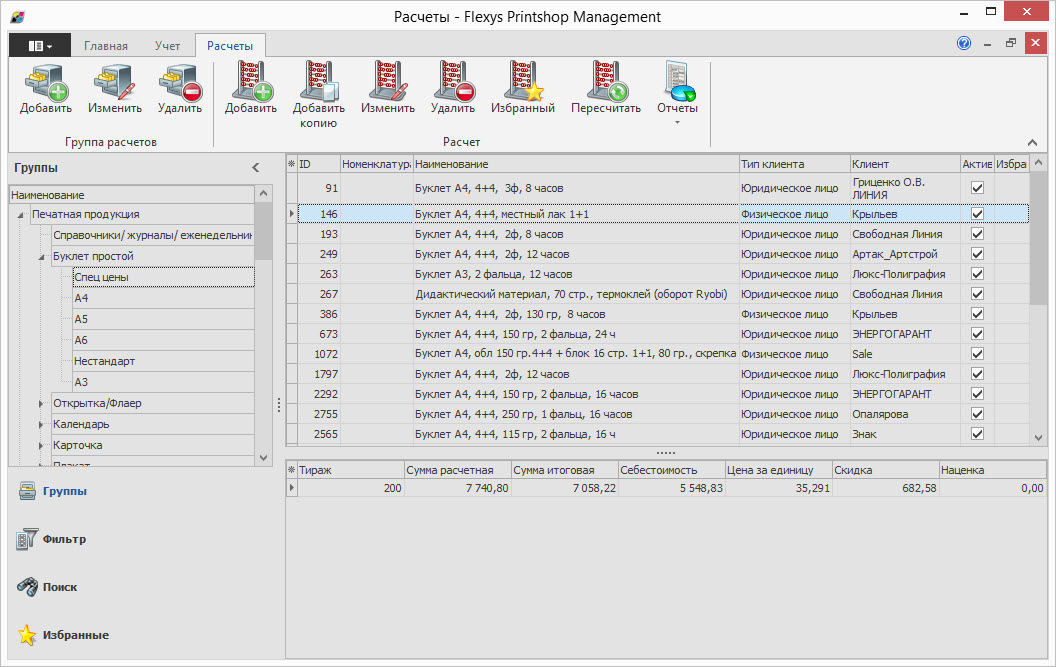Viewport: 1056px width, 667px height.
Task: Sort by the Тип клиента column header
Action: [x=794, y=164]
